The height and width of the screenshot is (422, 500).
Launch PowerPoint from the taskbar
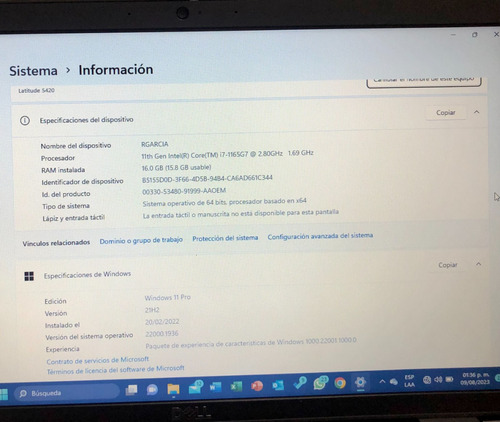point(257,386)
